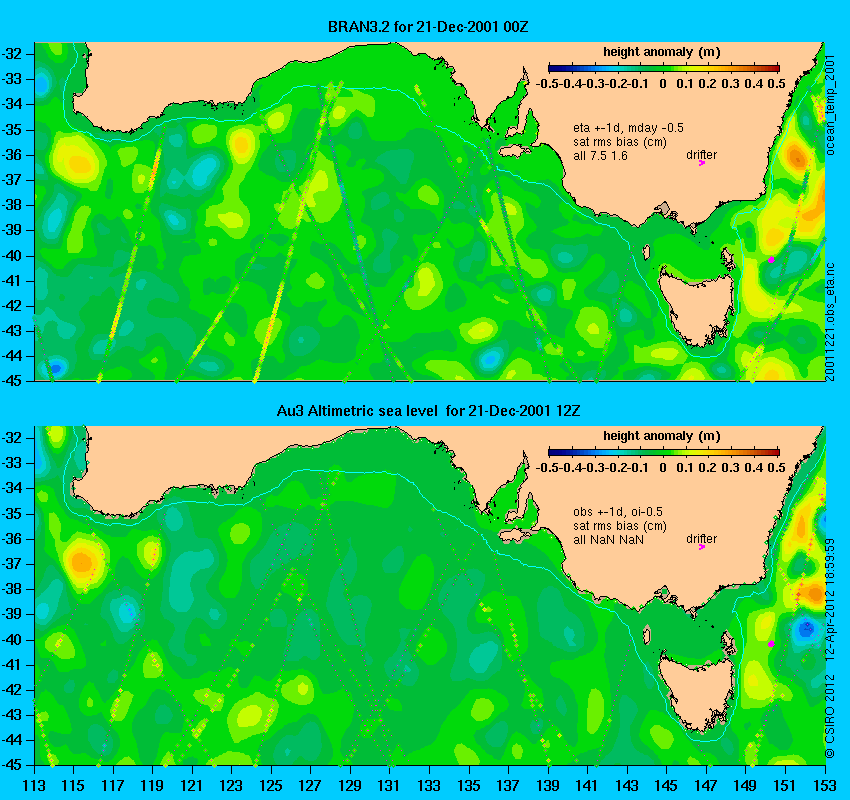This screenshot has width=850, height=800.
Task: Click the top panel "drifter" label
Action: (701, 154)
